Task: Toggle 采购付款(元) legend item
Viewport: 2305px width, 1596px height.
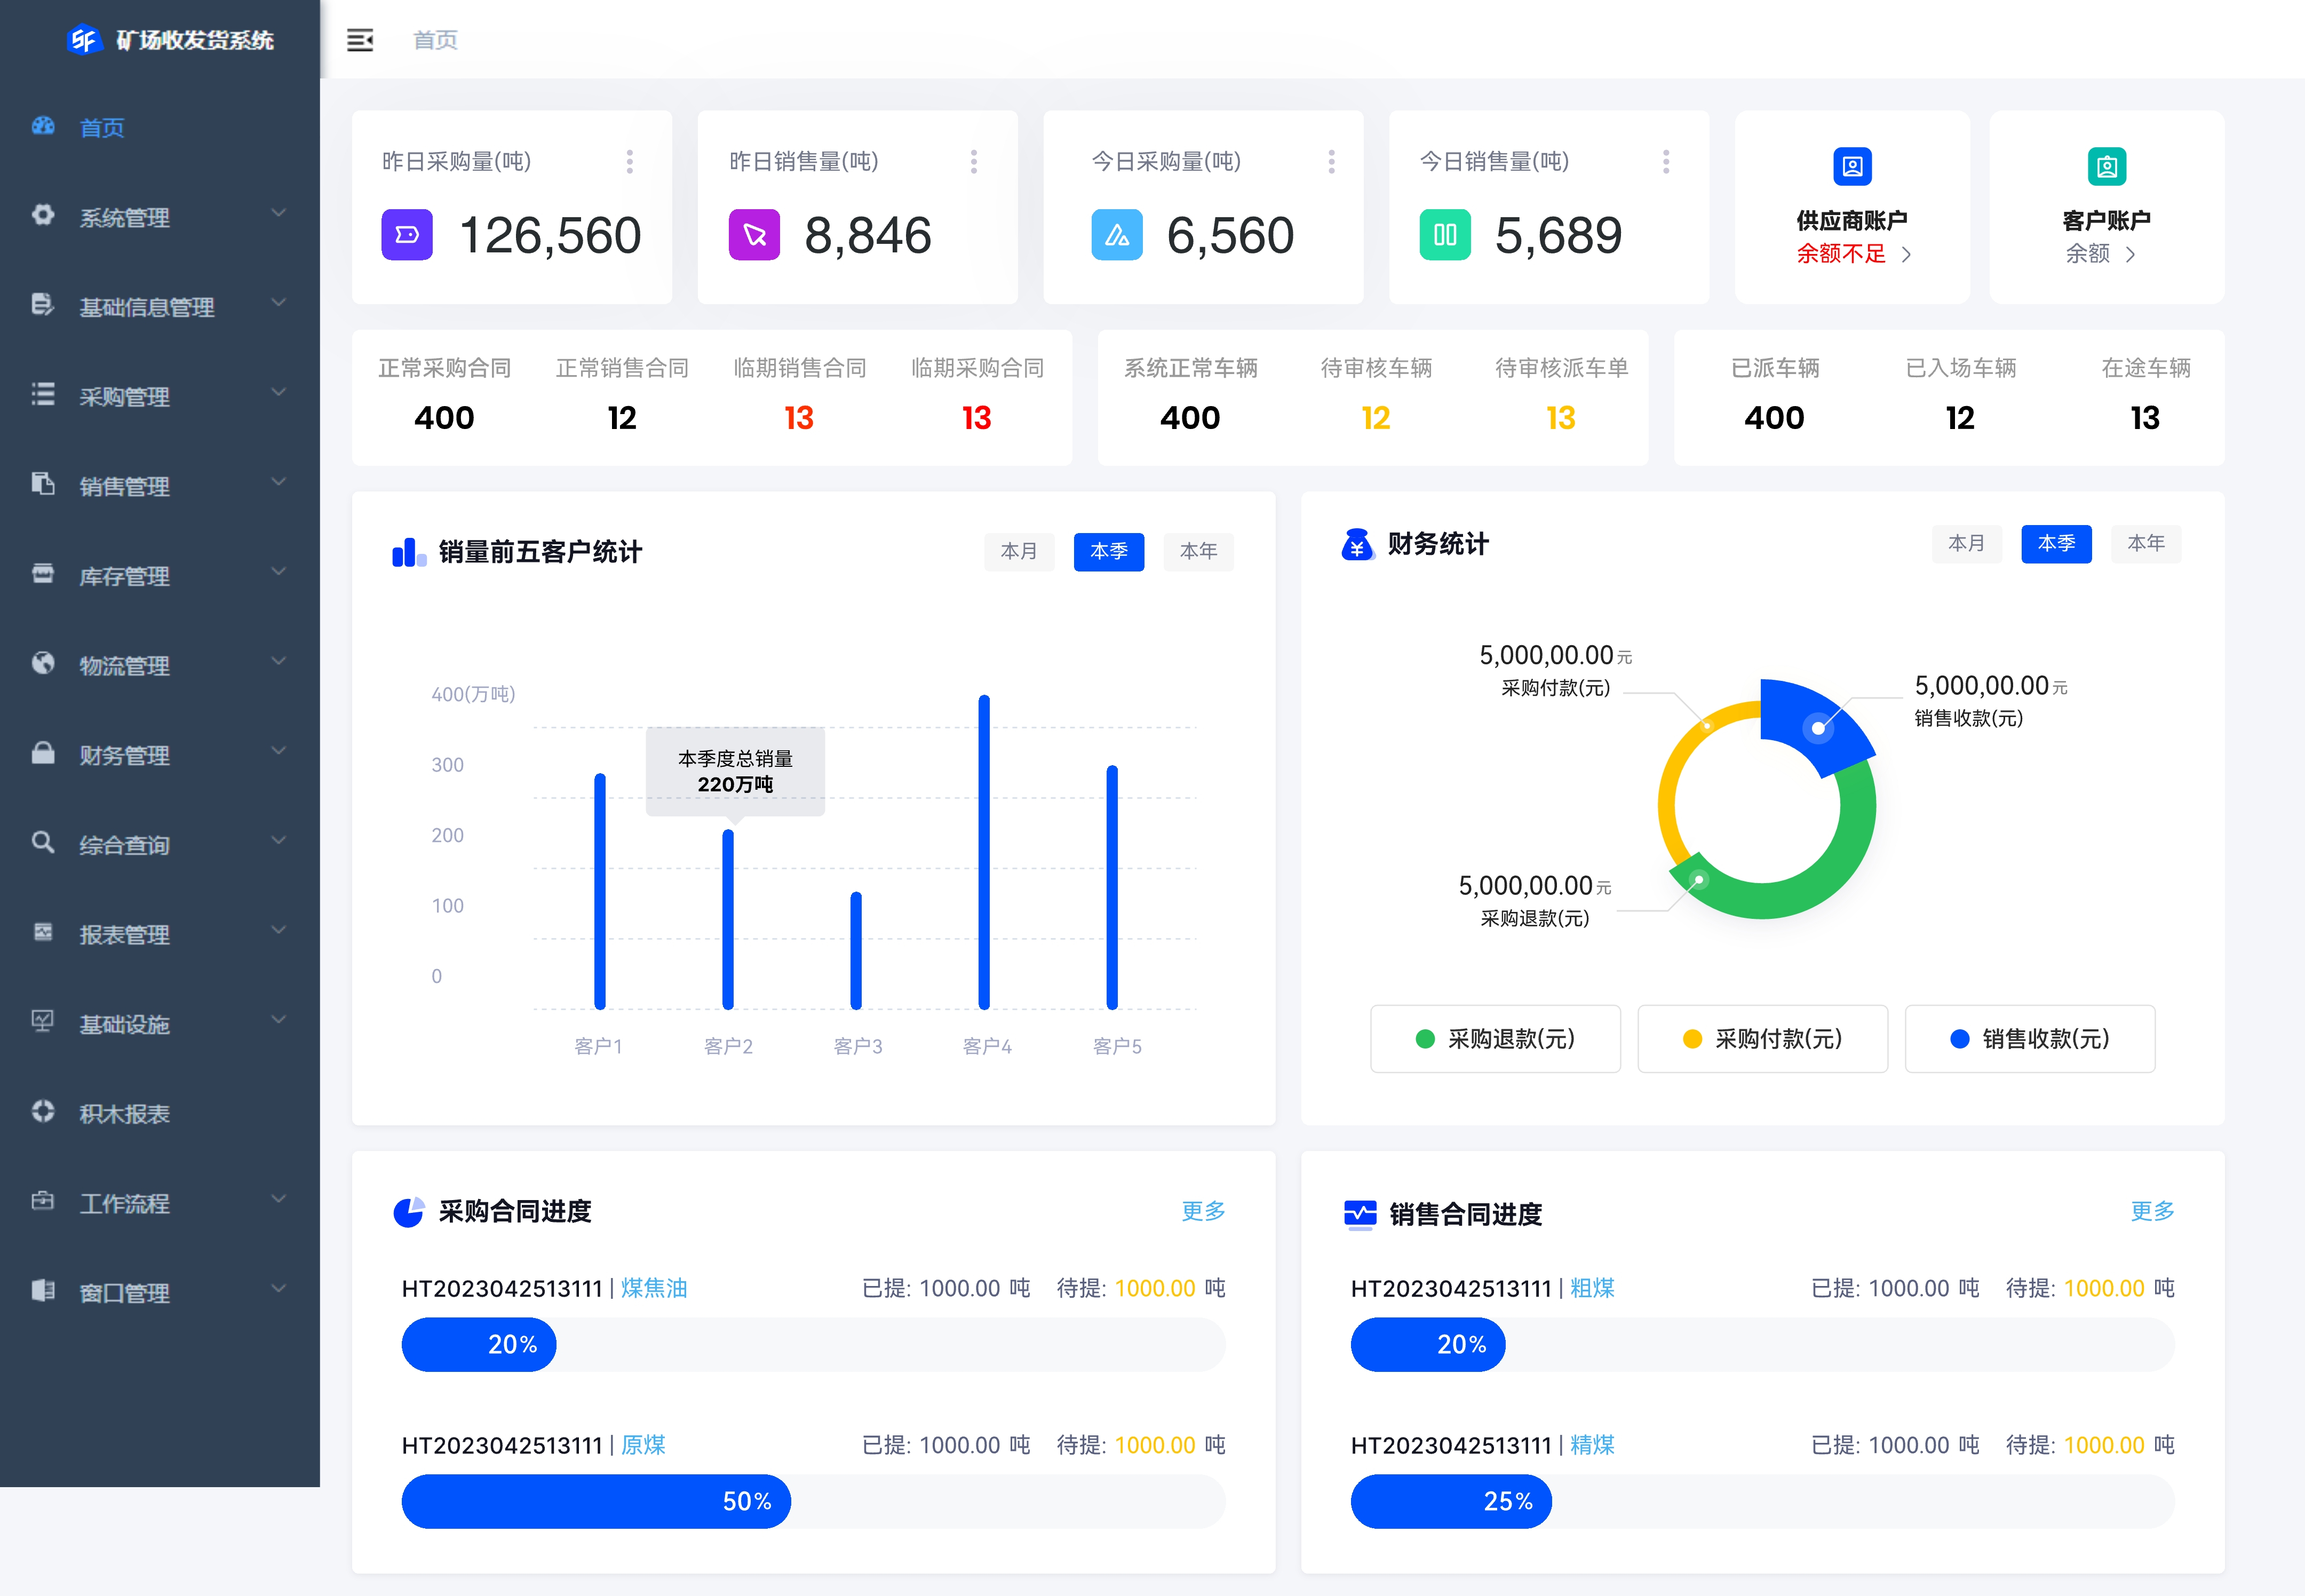Action: click(x=1762, y=1039)
